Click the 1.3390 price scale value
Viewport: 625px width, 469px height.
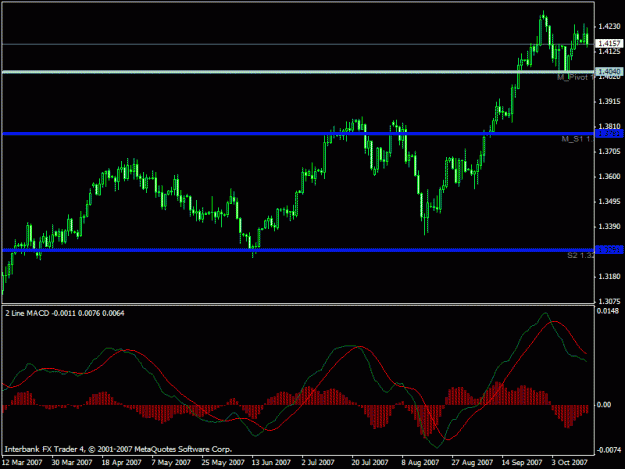(609, 226)
